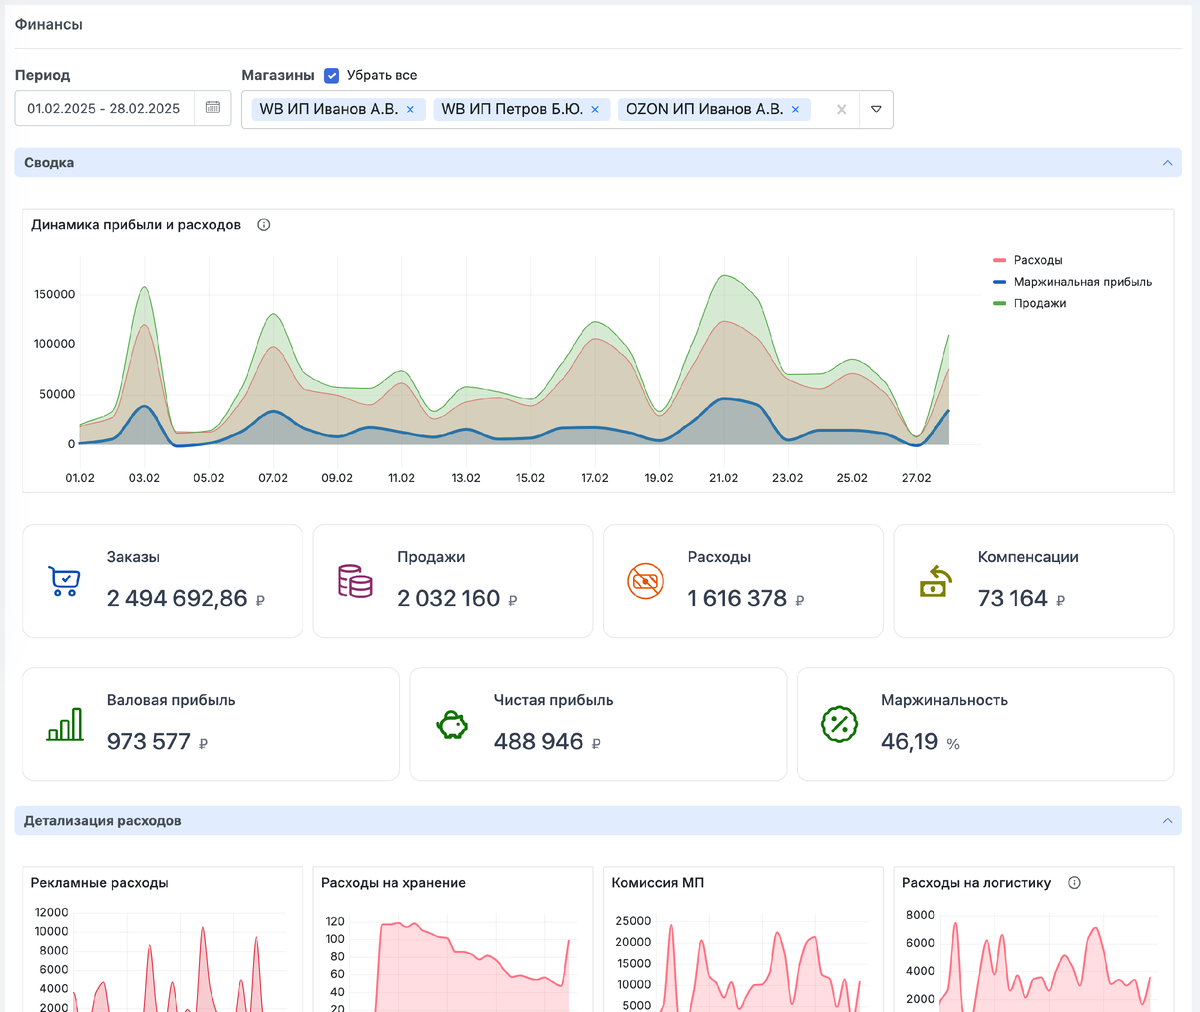Screen dimensions: 1200x1012
Task: Click the Валовая прибыль value 973 577
Action: 148,741
